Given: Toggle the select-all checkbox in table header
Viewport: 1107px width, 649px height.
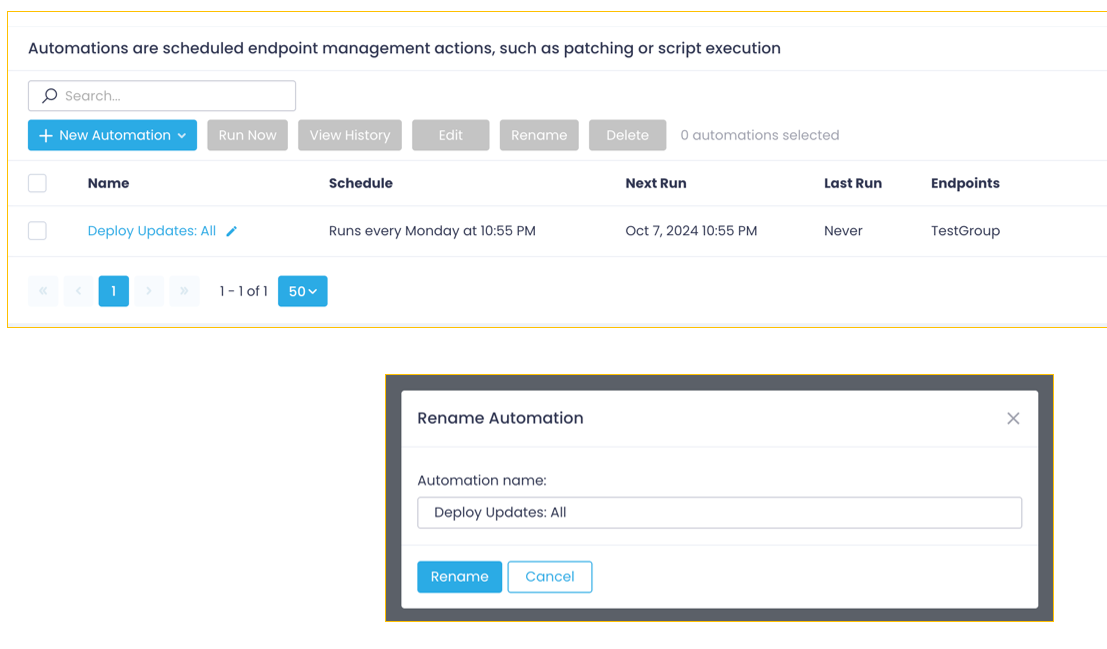Looking at the screenshot, I should [x=37, y=183].
